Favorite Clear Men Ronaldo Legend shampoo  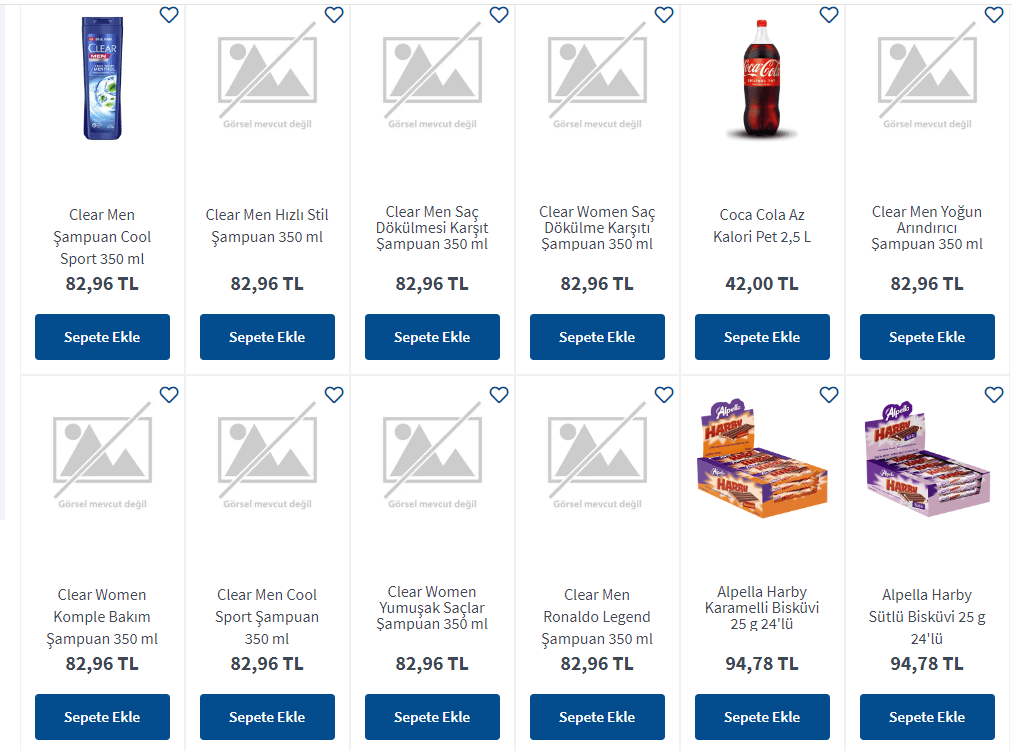664,395
